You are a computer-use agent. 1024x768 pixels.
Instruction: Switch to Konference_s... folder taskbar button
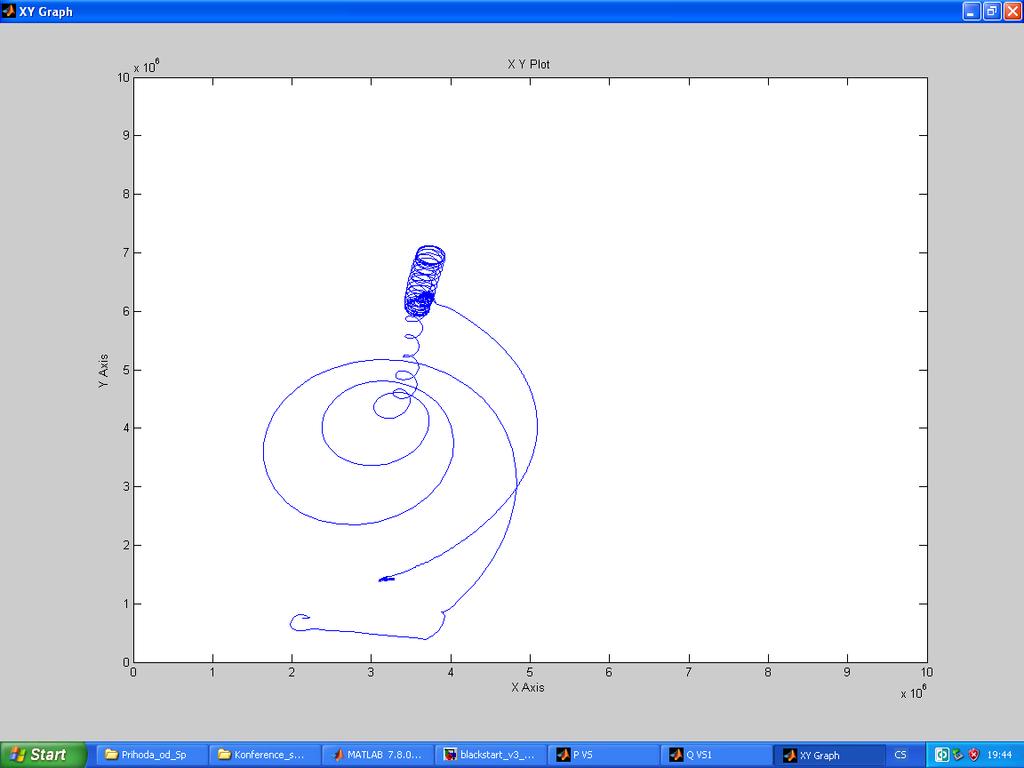tap(265, 755)
